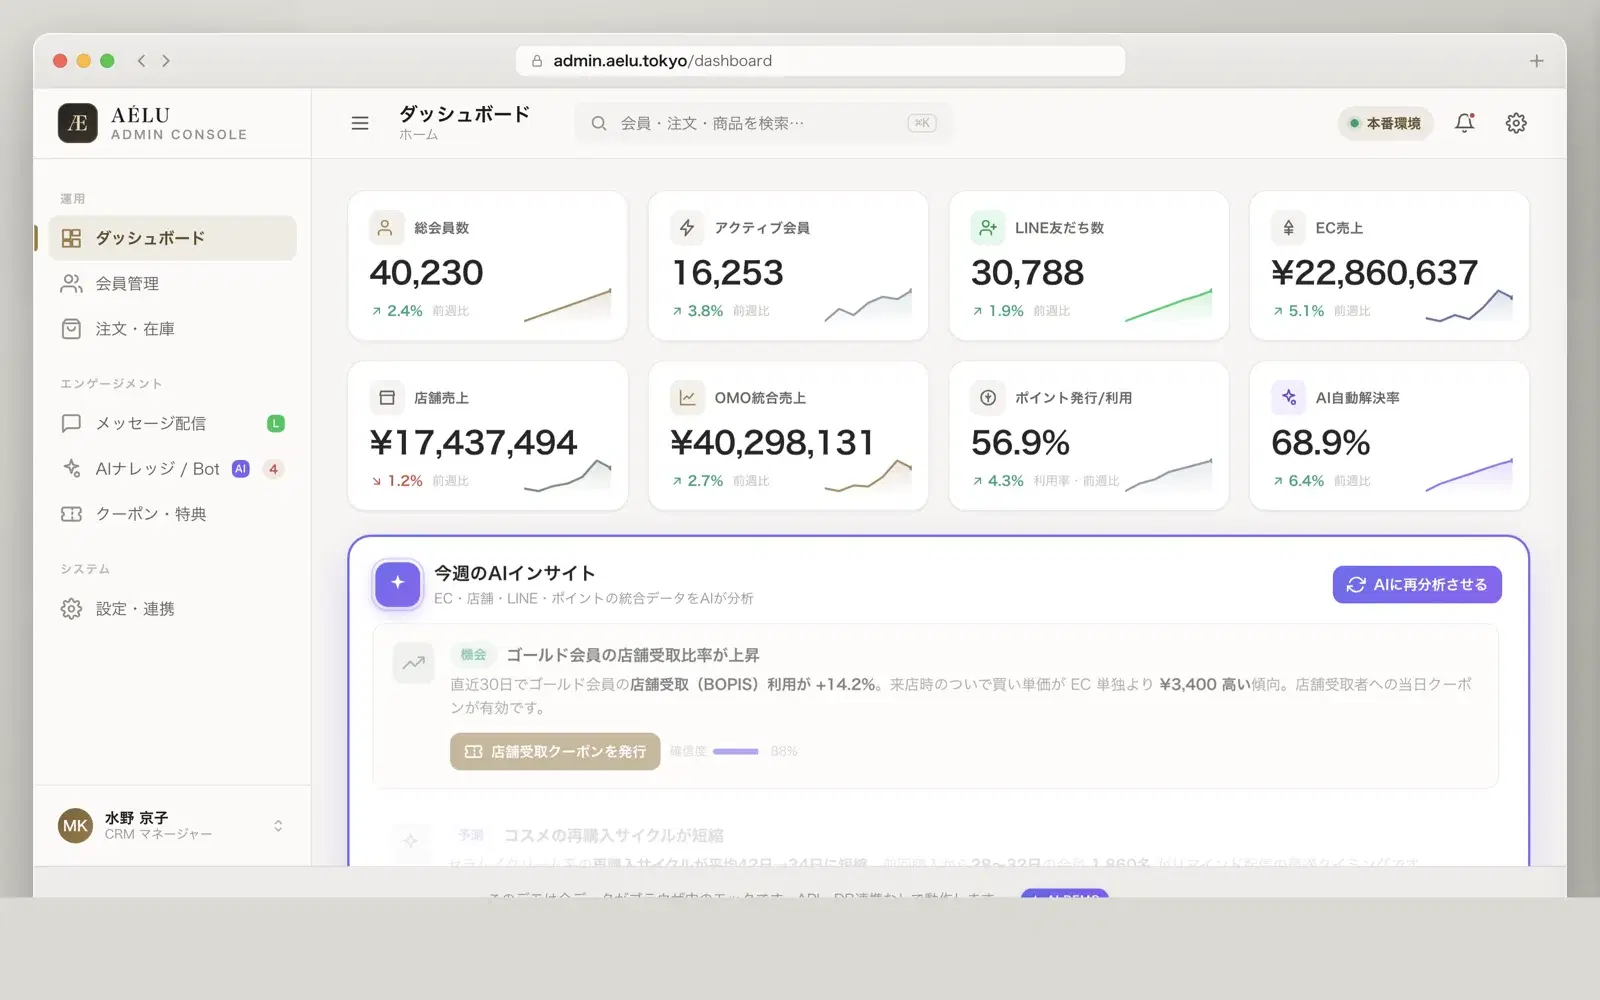Click the OMO統合売上 chart icon
The width and height of the screenshot is (1600, 1000).
point(687,398)
